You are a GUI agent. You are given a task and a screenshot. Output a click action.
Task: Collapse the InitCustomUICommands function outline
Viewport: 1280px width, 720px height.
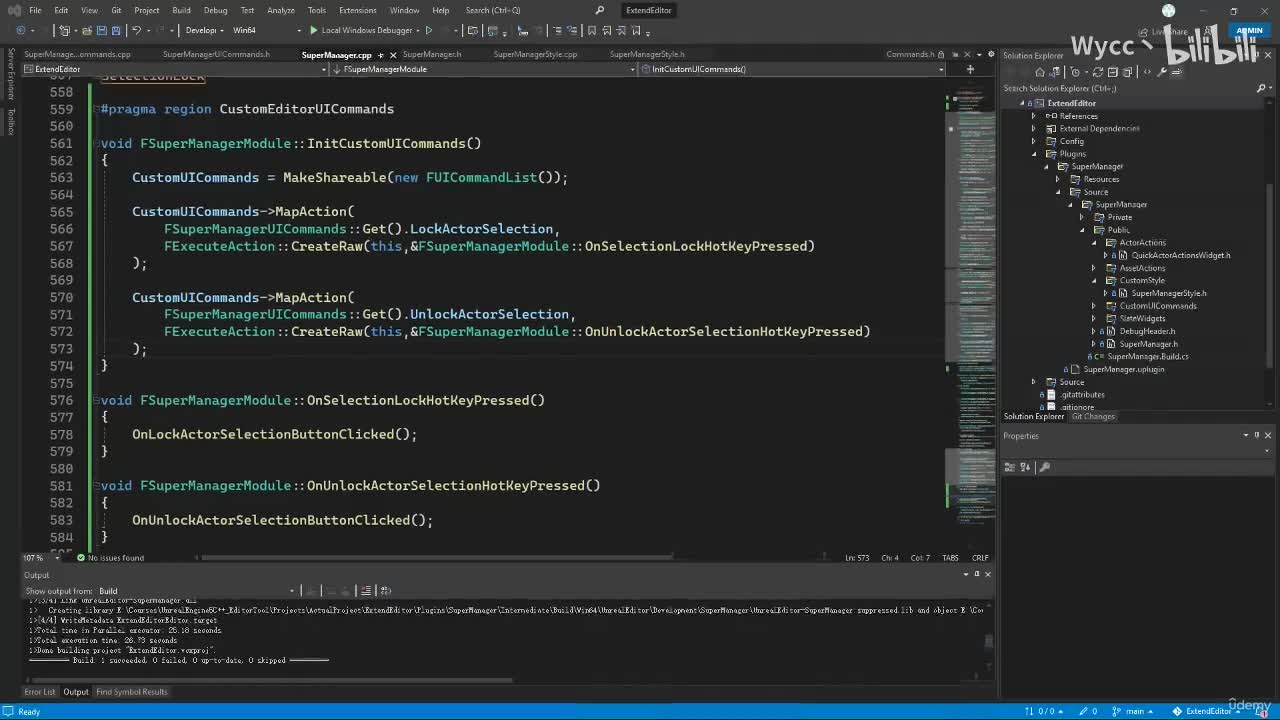pos(97,144)
